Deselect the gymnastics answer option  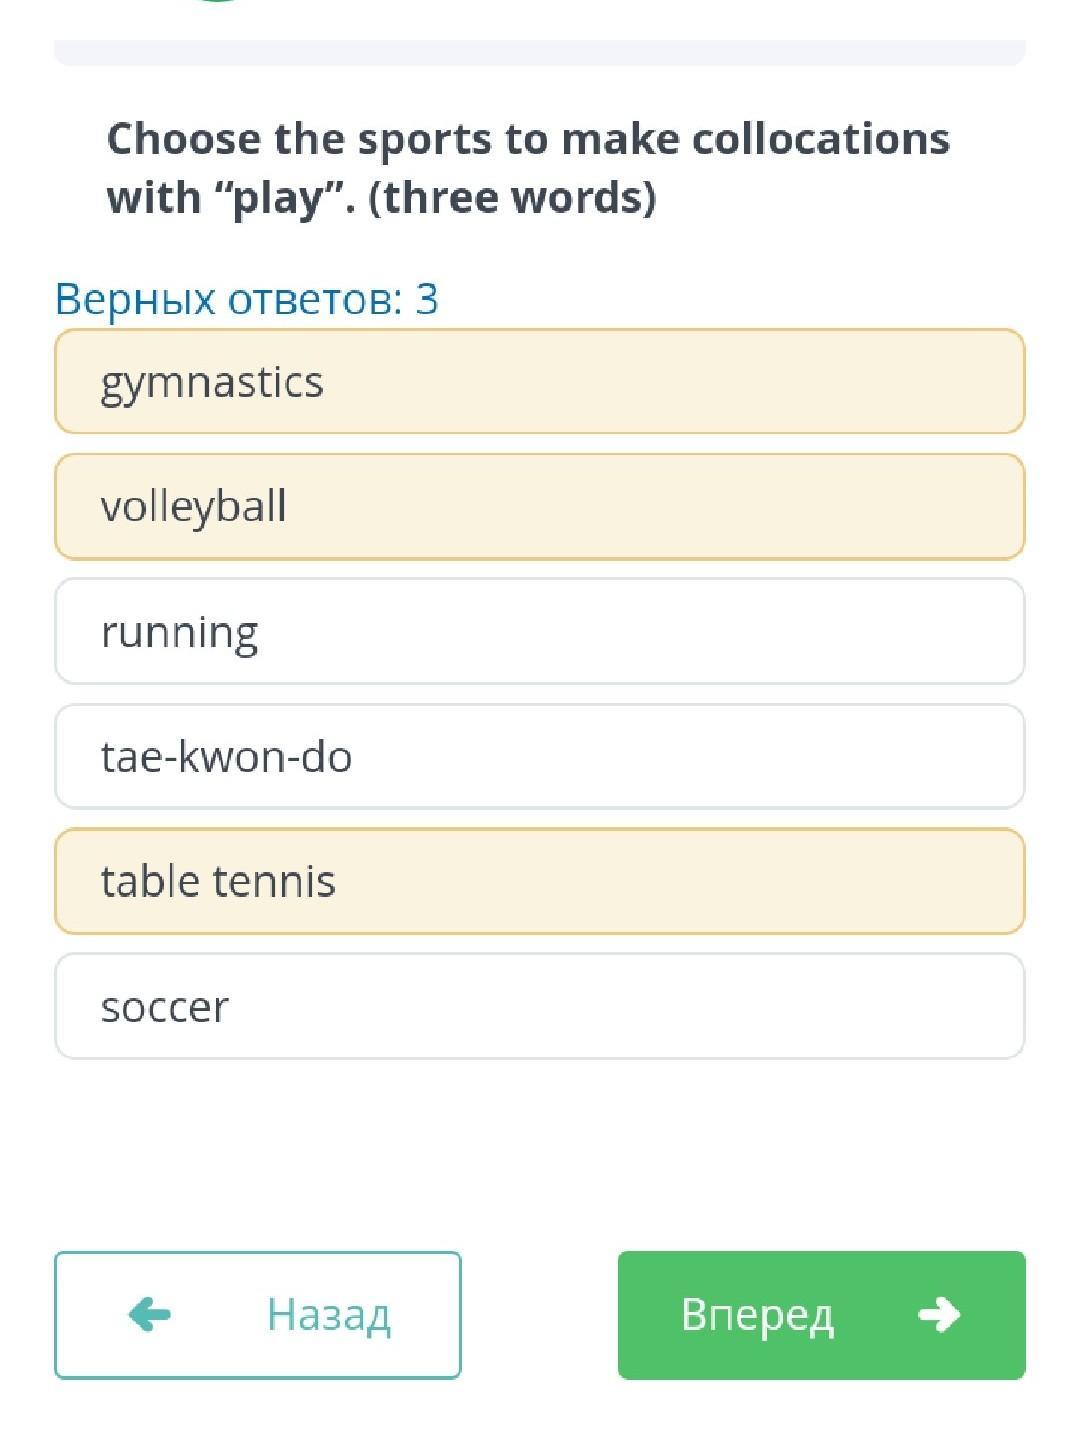point(540,382)
